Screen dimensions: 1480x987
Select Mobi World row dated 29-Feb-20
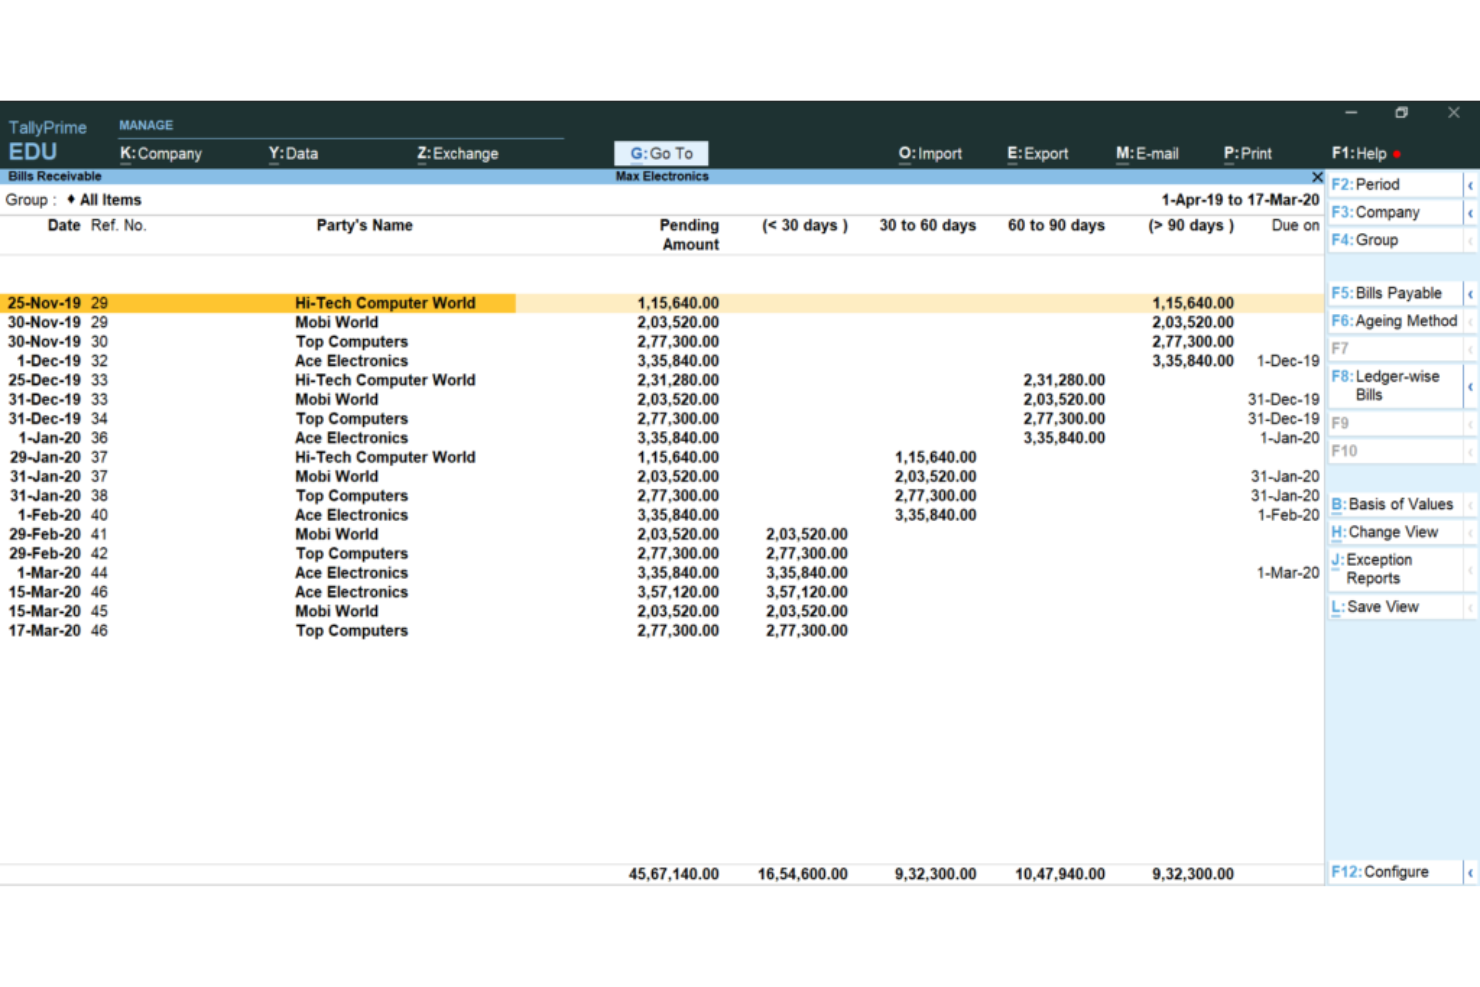[661, 534]
